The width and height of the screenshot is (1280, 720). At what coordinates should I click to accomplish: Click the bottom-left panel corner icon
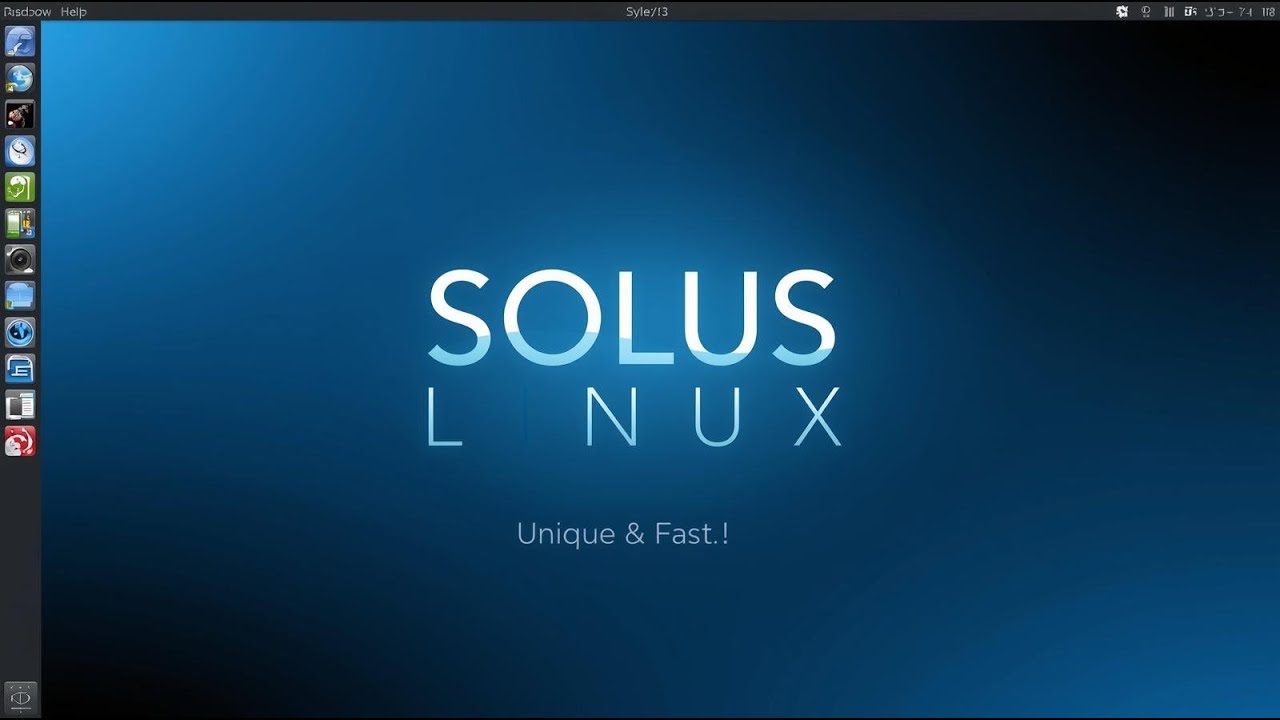[20, 696]
